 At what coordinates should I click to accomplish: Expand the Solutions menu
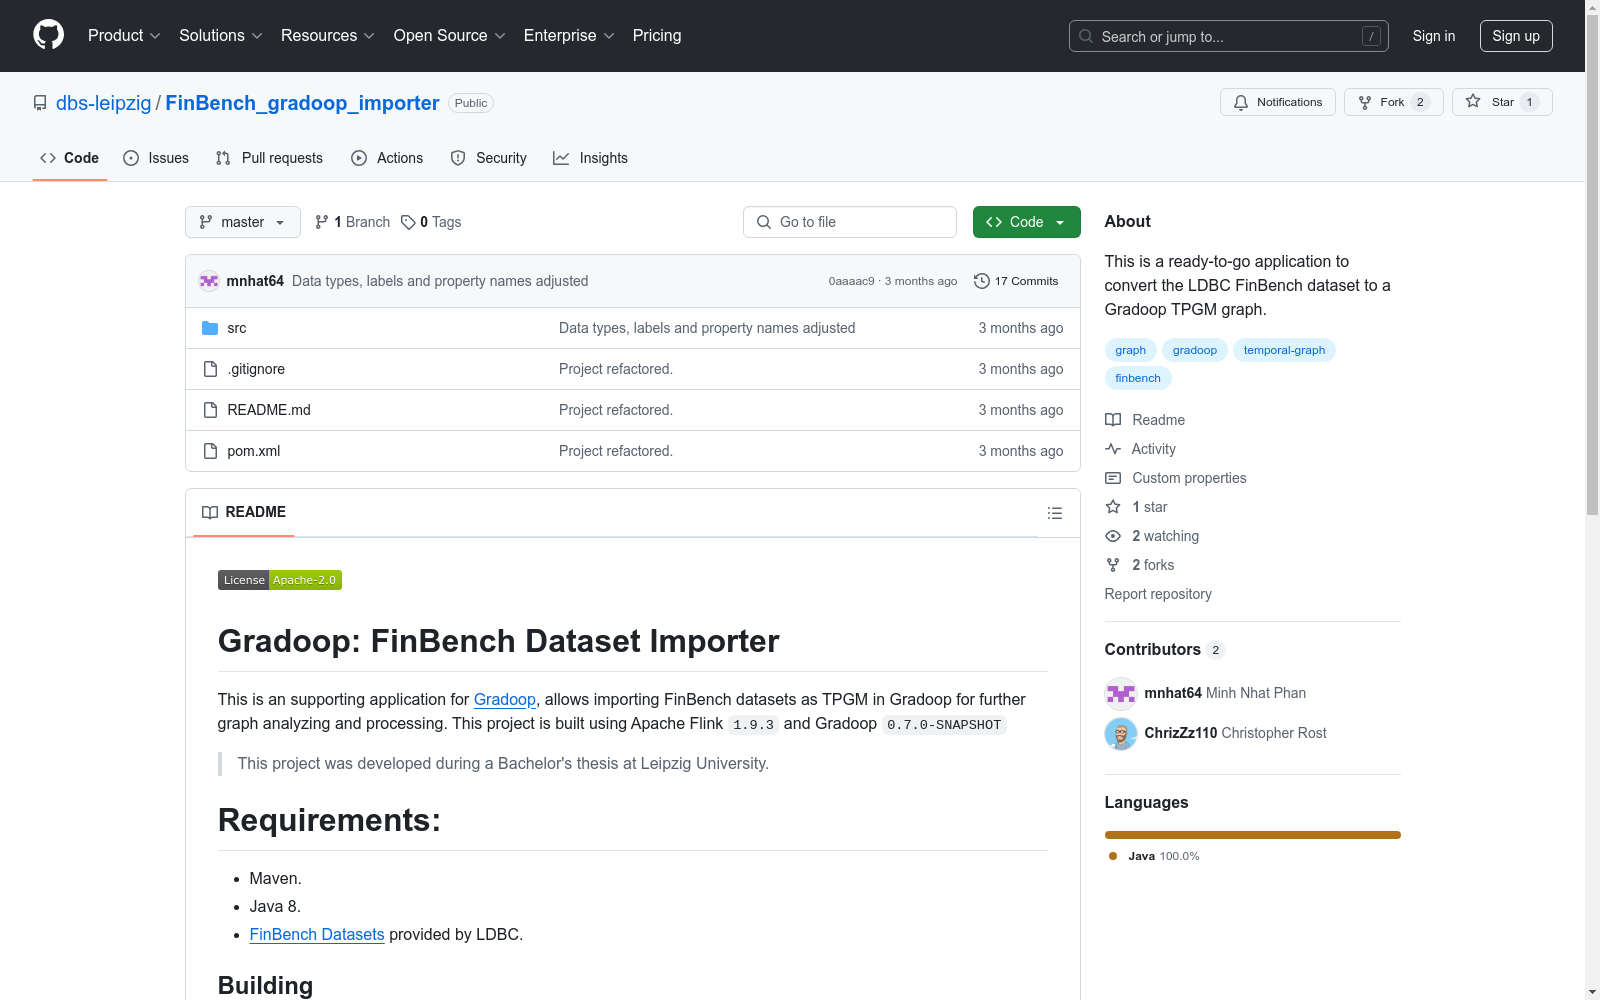[x=221, y=36]
